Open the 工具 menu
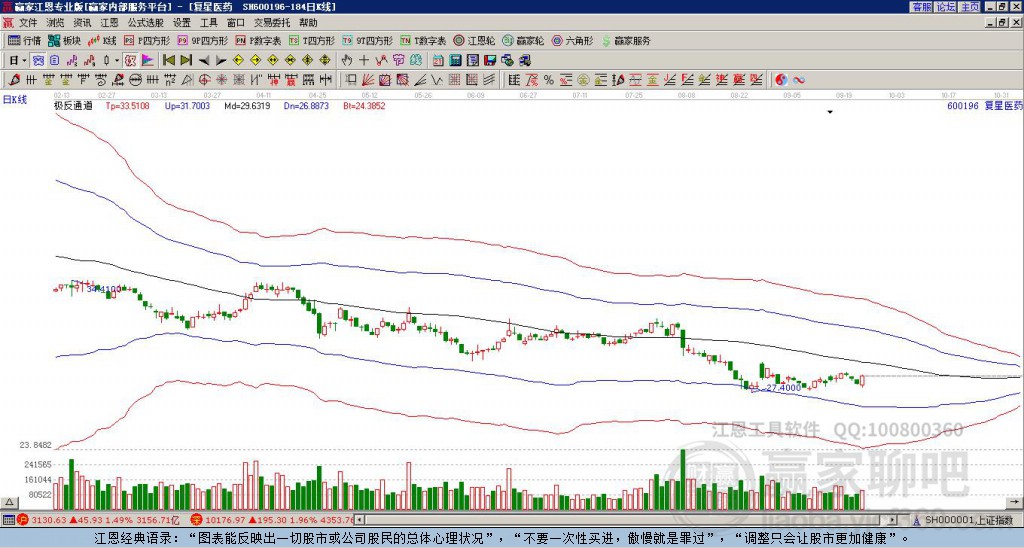Viewport: 1024px width, 548px height. point(208,23)
